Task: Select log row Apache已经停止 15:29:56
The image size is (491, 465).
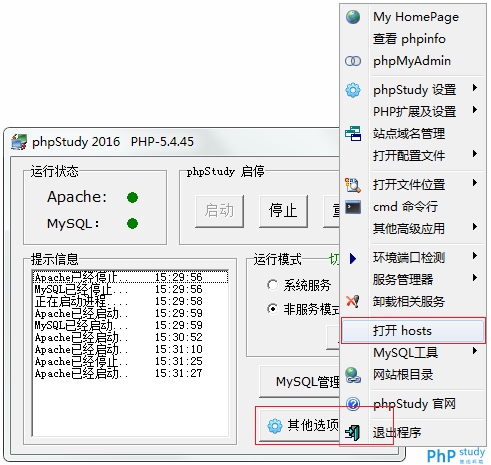Action: click(131, 277)
